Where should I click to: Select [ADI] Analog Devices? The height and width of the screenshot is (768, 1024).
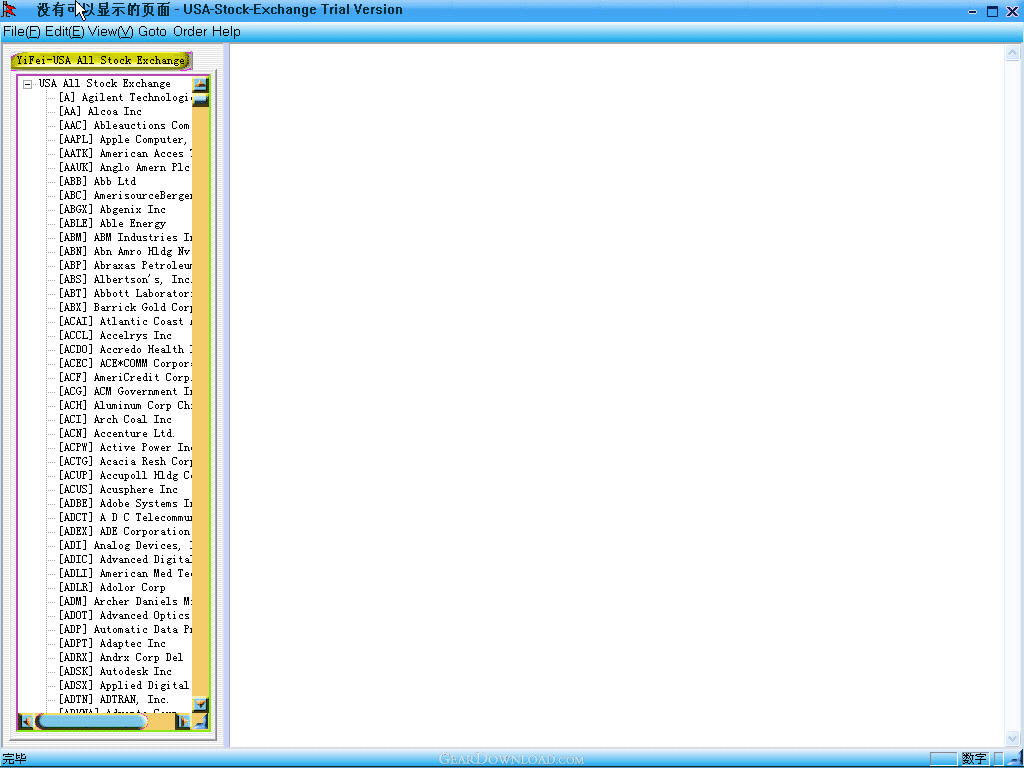pos(125,545)
